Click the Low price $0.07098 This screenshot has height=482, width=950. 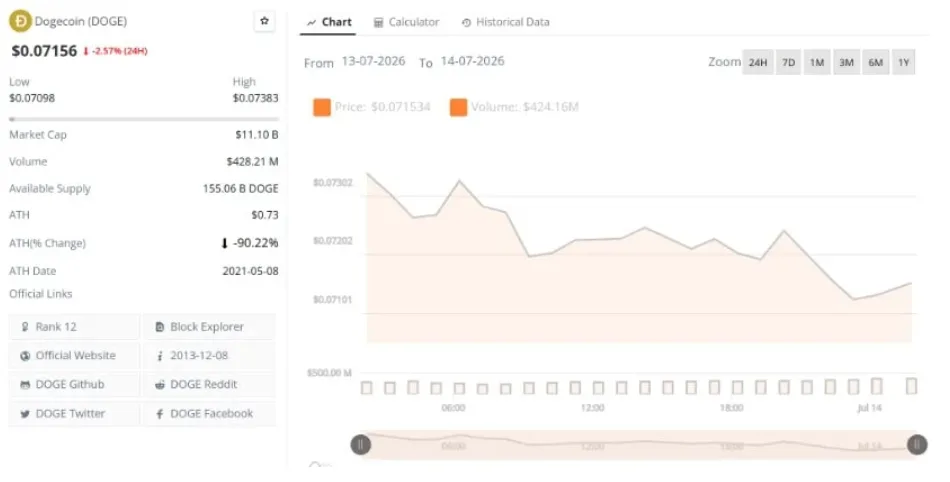coord(32,98)
